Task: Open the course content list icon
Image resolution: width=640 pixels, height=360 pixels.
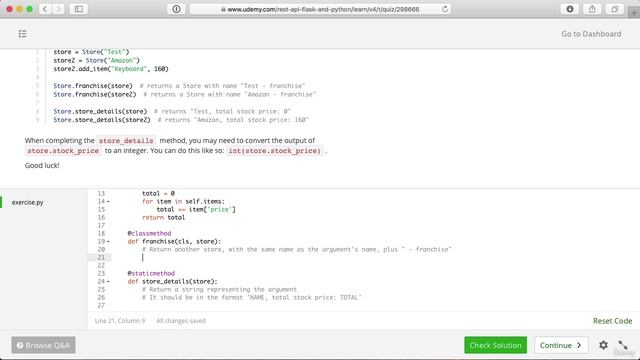Action: click(22, 34)
